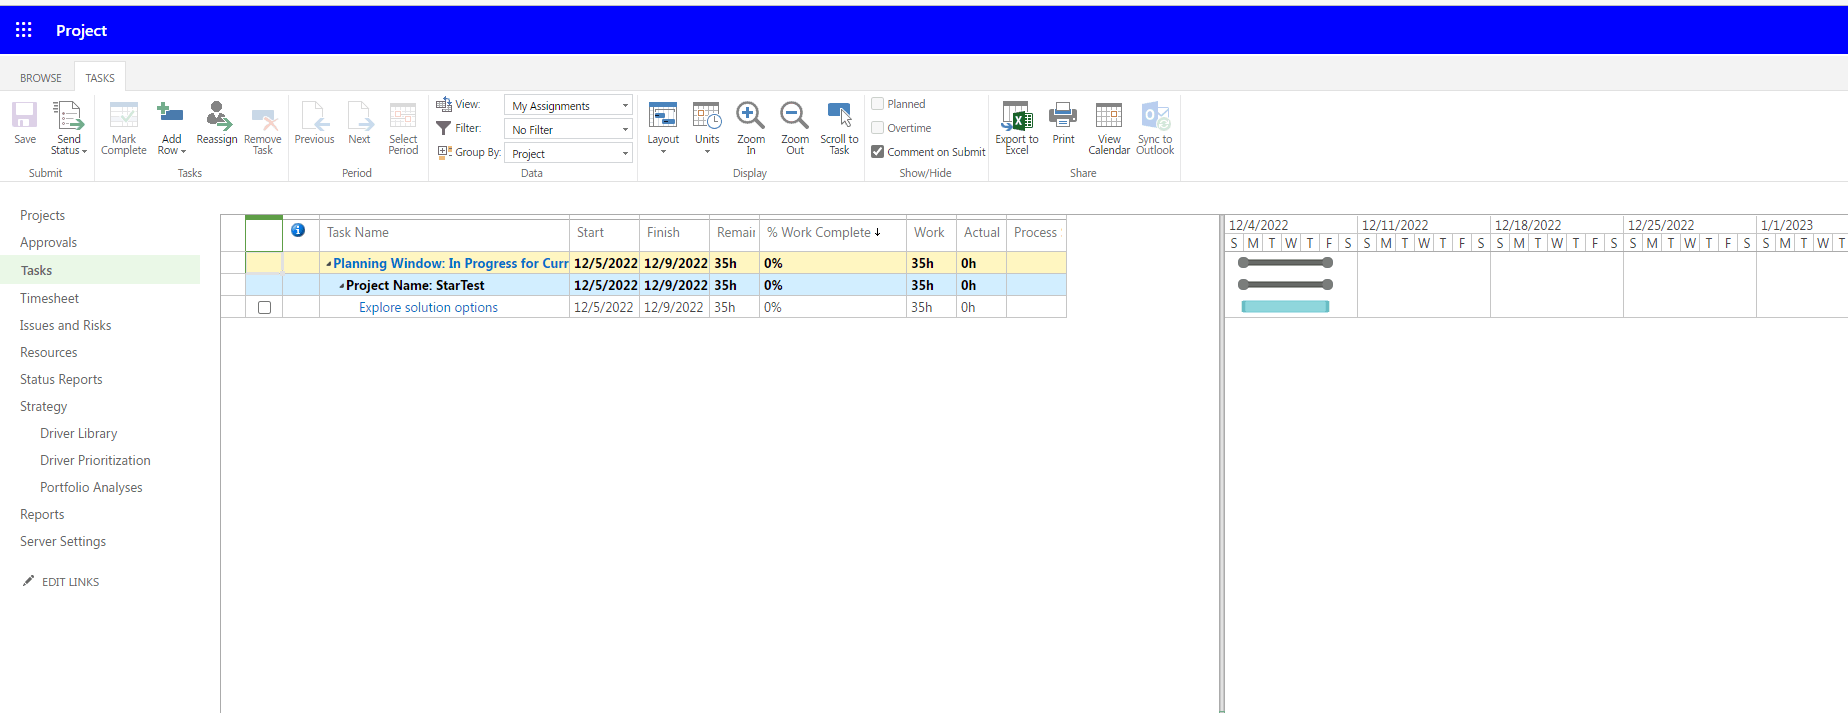
Task: Expand Add Row dropdown arrow
Action: pos(183,152)
